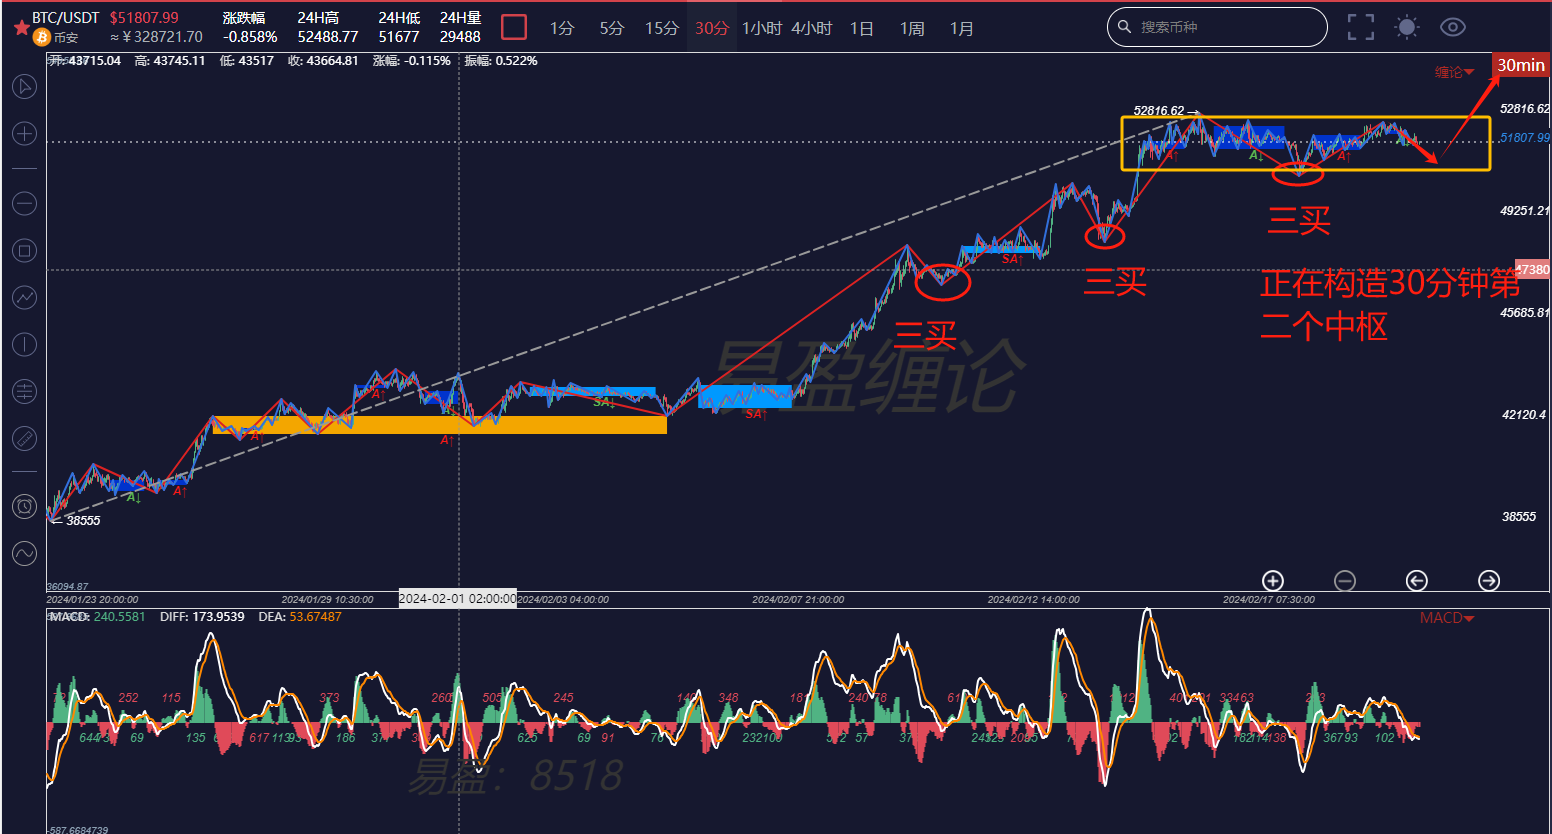Click the ≈￥328721.70 converted price

point(156,37)
